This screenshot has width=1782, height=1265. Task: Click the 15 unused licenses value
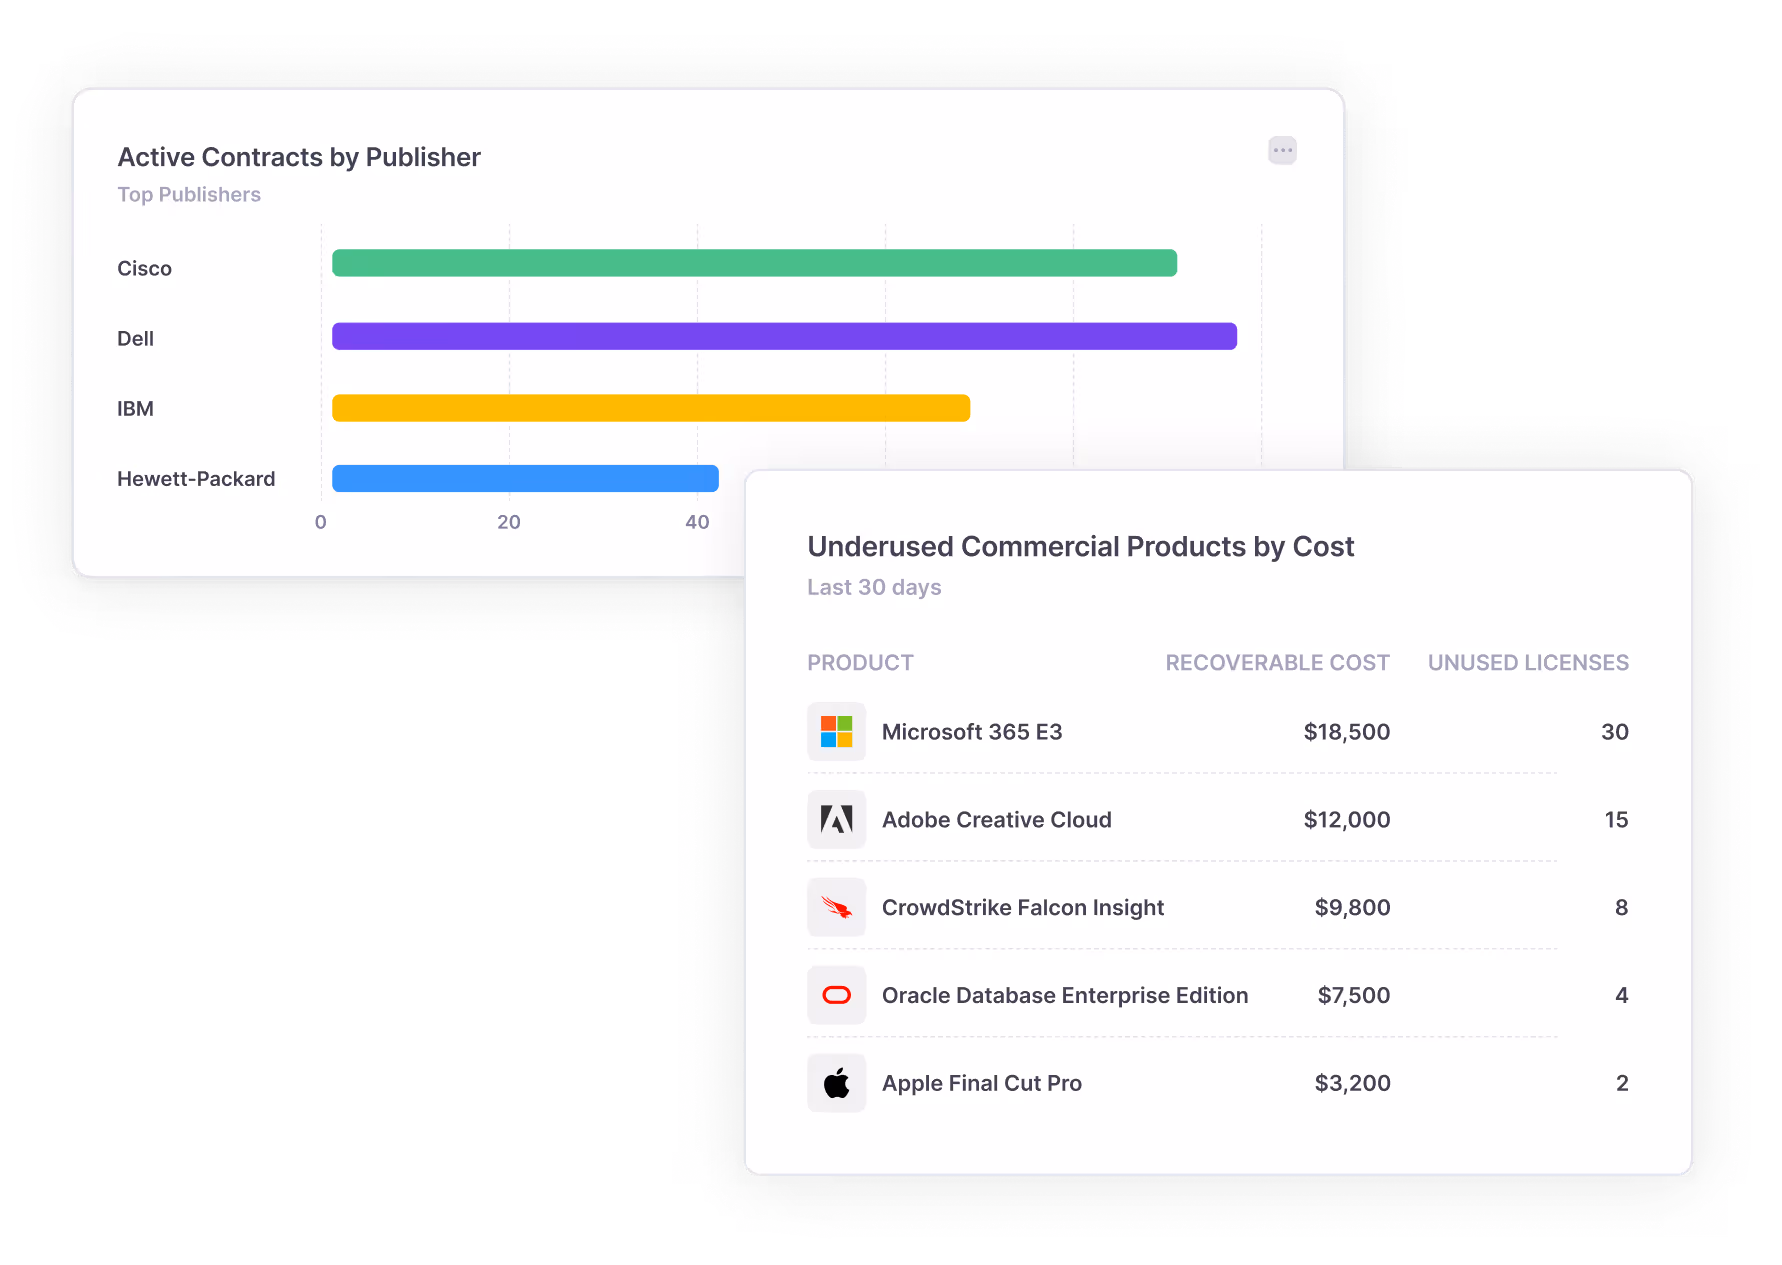click(1616, 819)
